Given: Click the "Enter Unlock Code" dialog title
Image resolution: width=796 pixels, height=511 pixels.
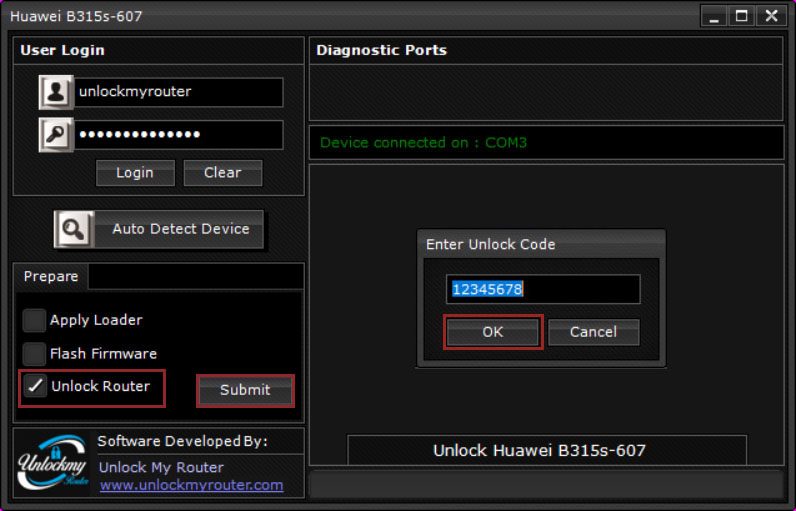Looking at the screenshot, I should (x=490, y=245).
